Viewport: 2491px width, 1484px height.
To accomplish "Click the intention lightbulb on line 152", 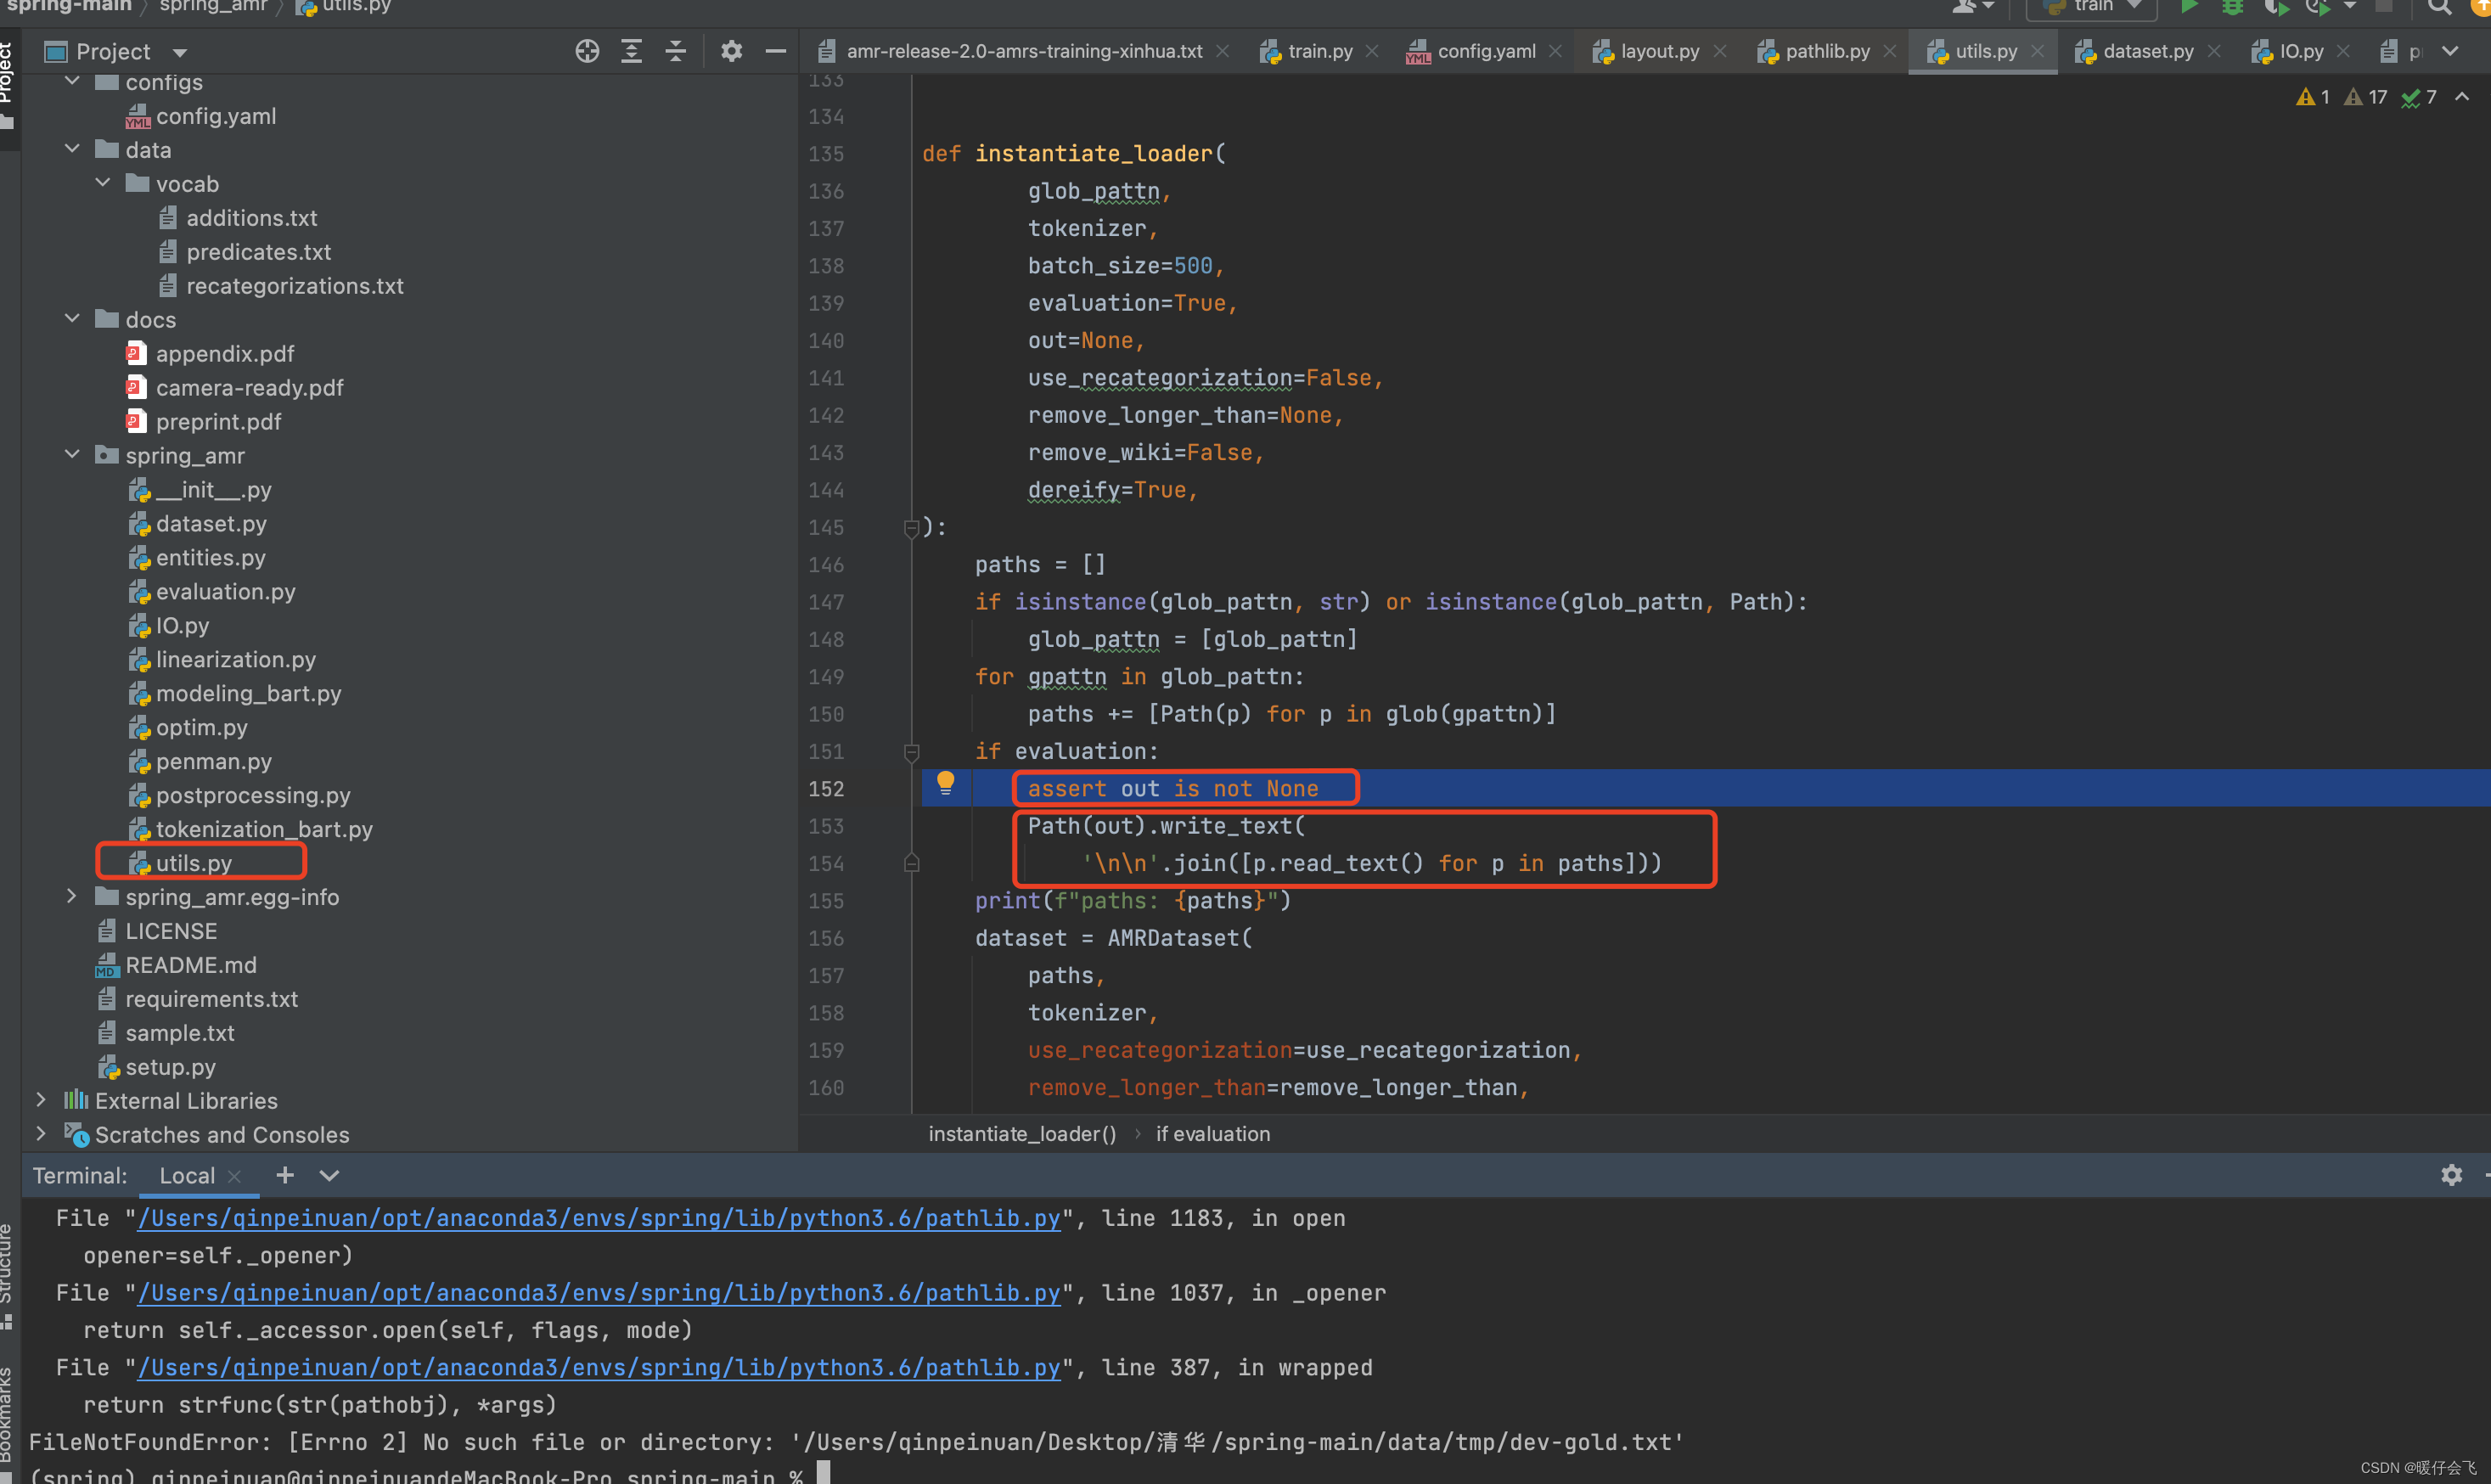I will click(x=945, y=782).
